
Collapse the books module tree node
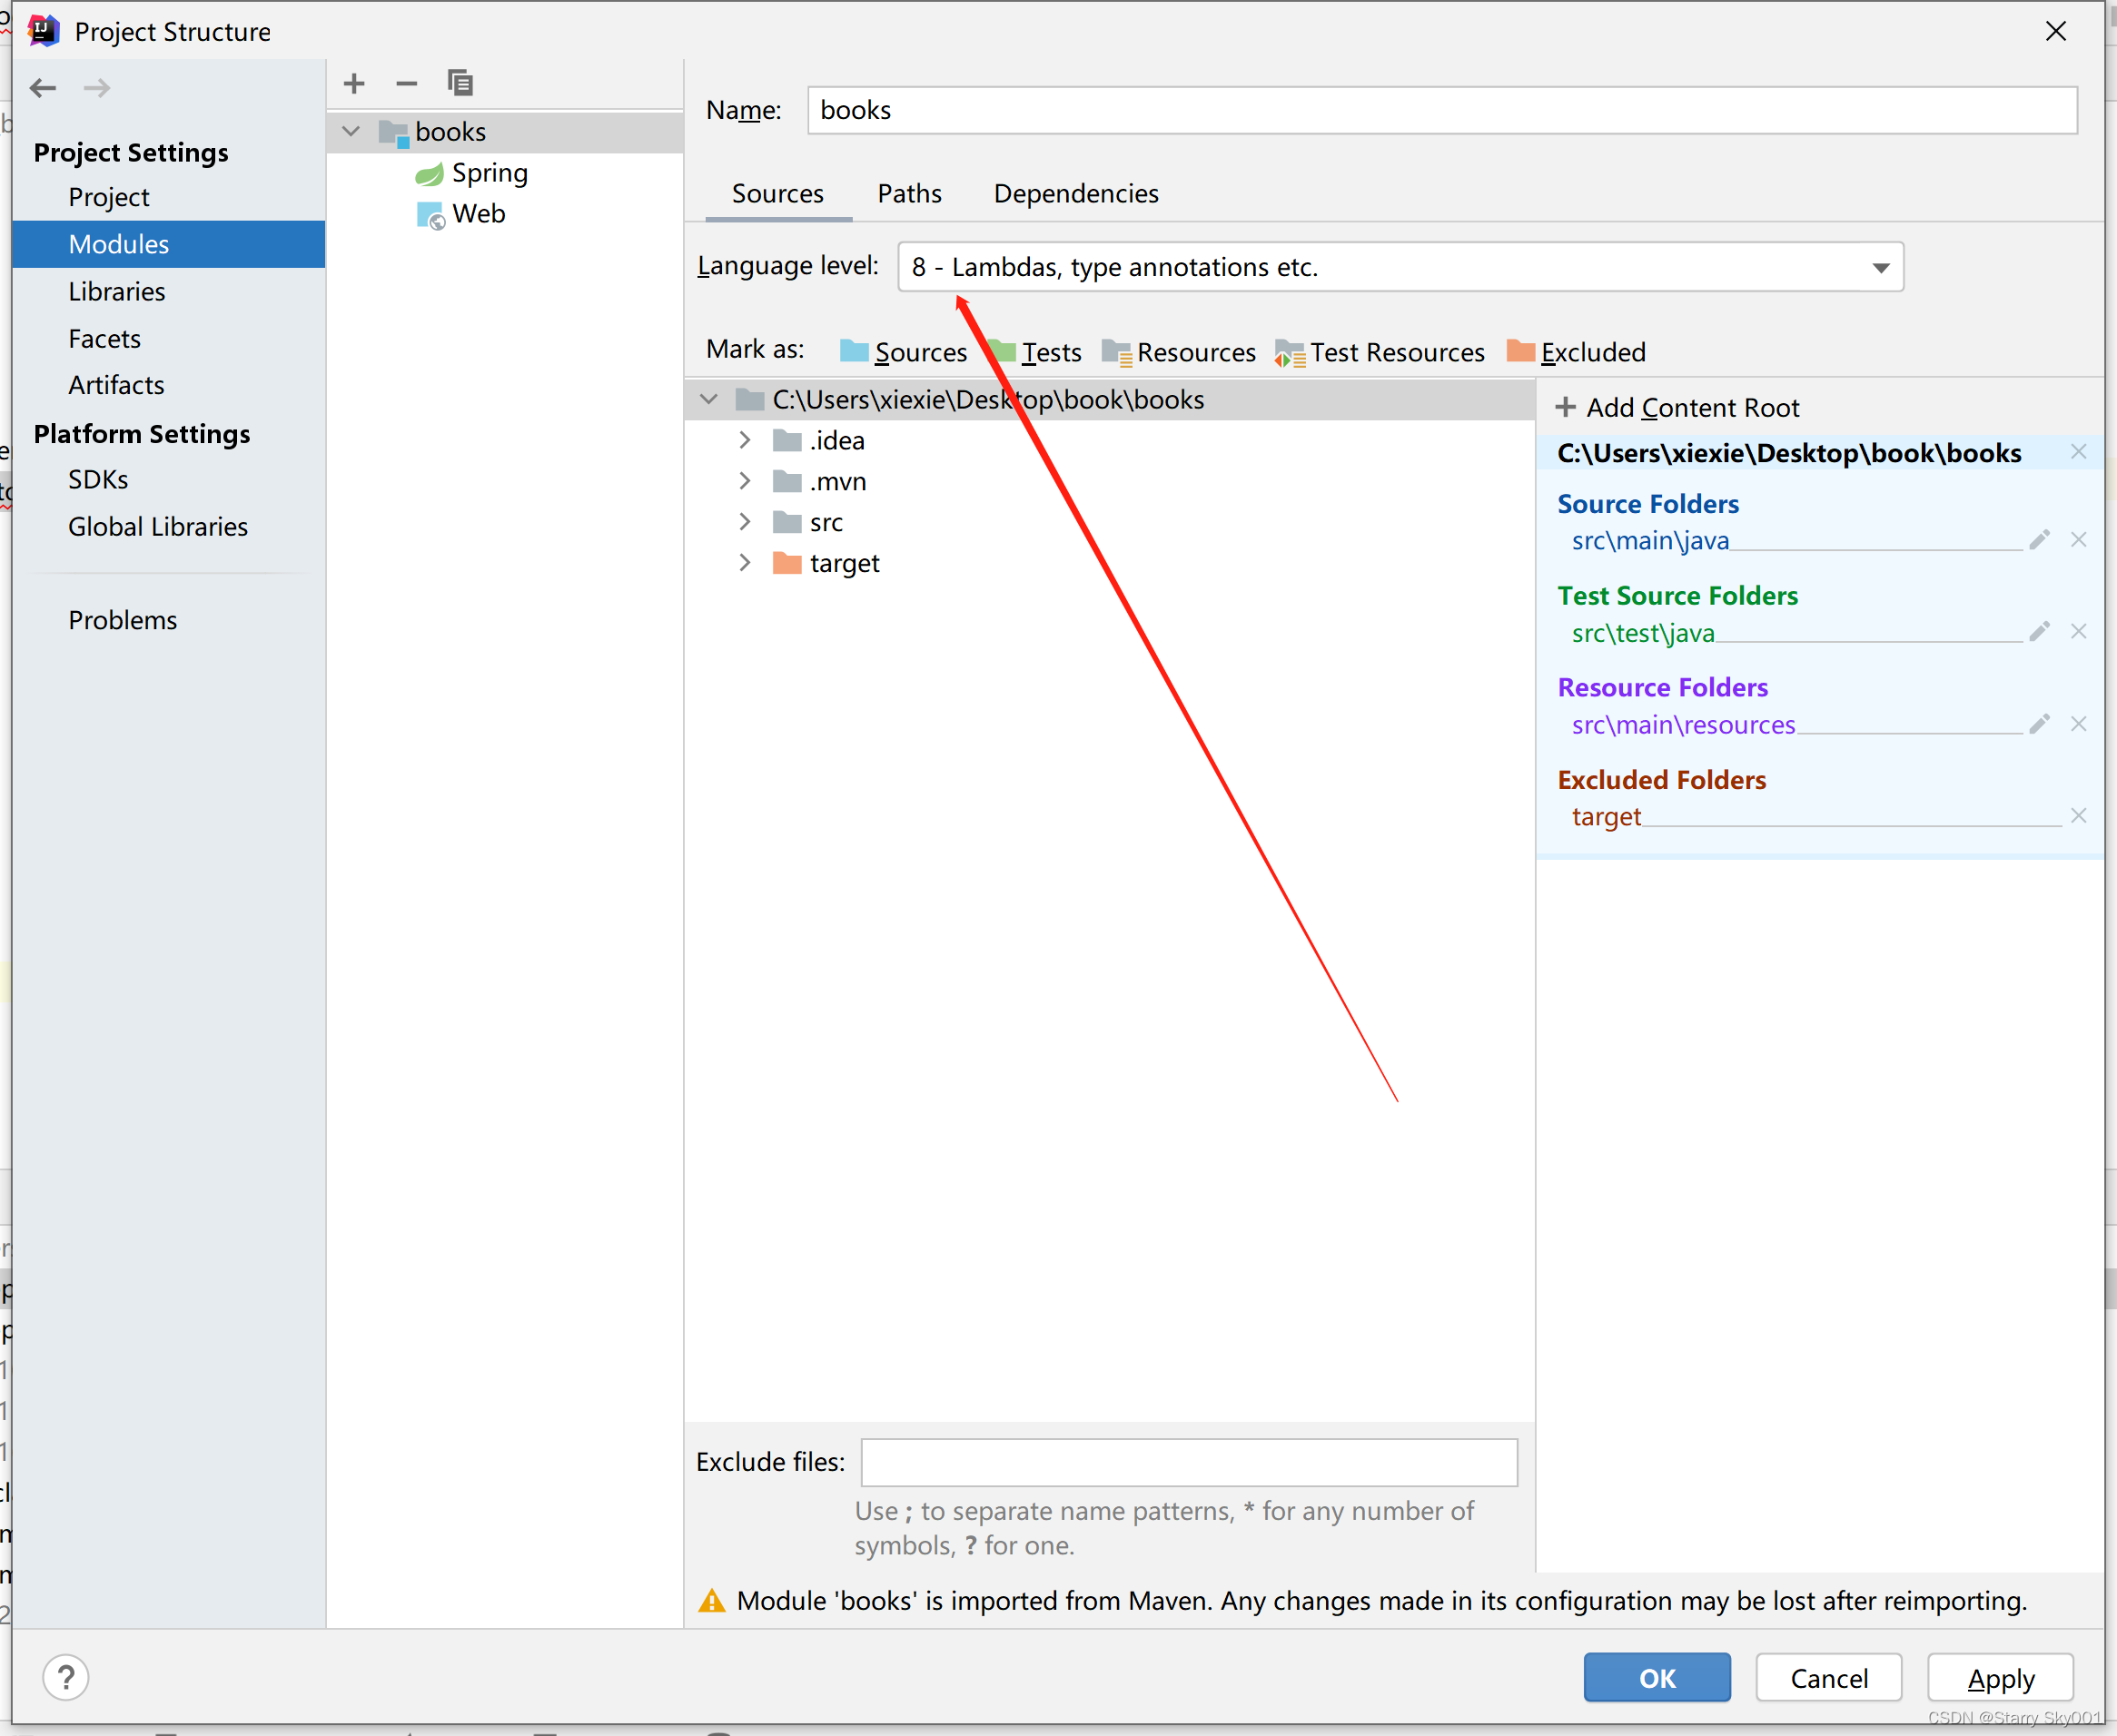(x=351, y=131)
